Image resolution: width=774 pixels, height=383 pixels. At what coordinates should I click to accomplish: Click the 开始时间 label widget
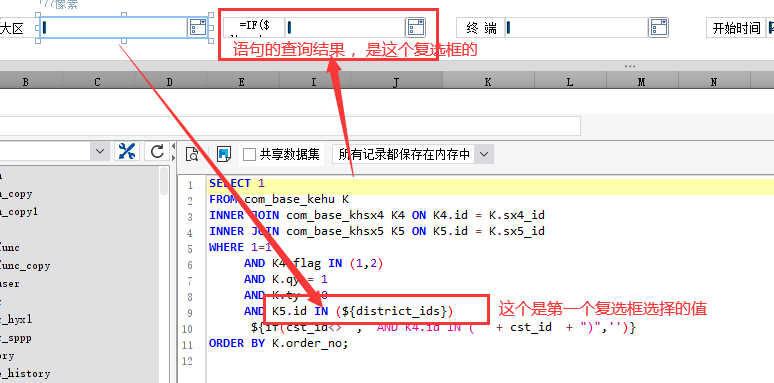[x=736, y=28]
